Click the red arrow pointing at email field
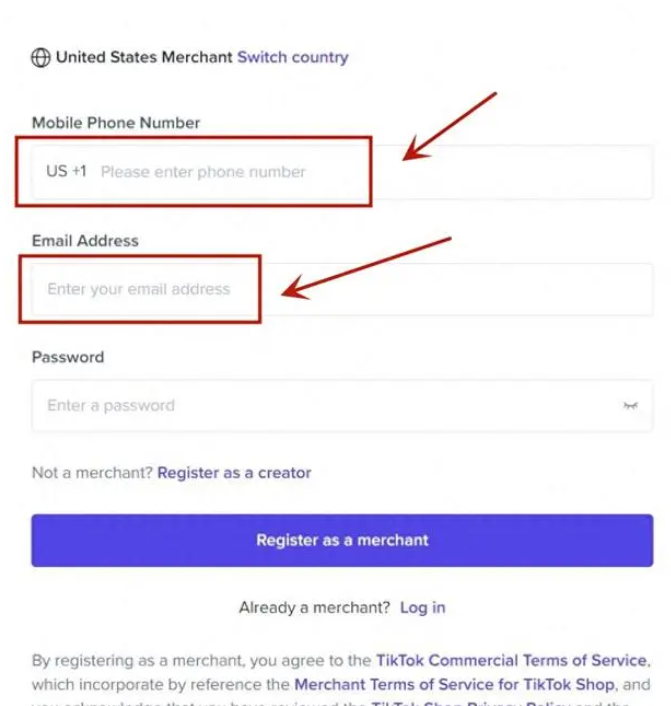Screen dimensions: 671x706 (365, 267)
